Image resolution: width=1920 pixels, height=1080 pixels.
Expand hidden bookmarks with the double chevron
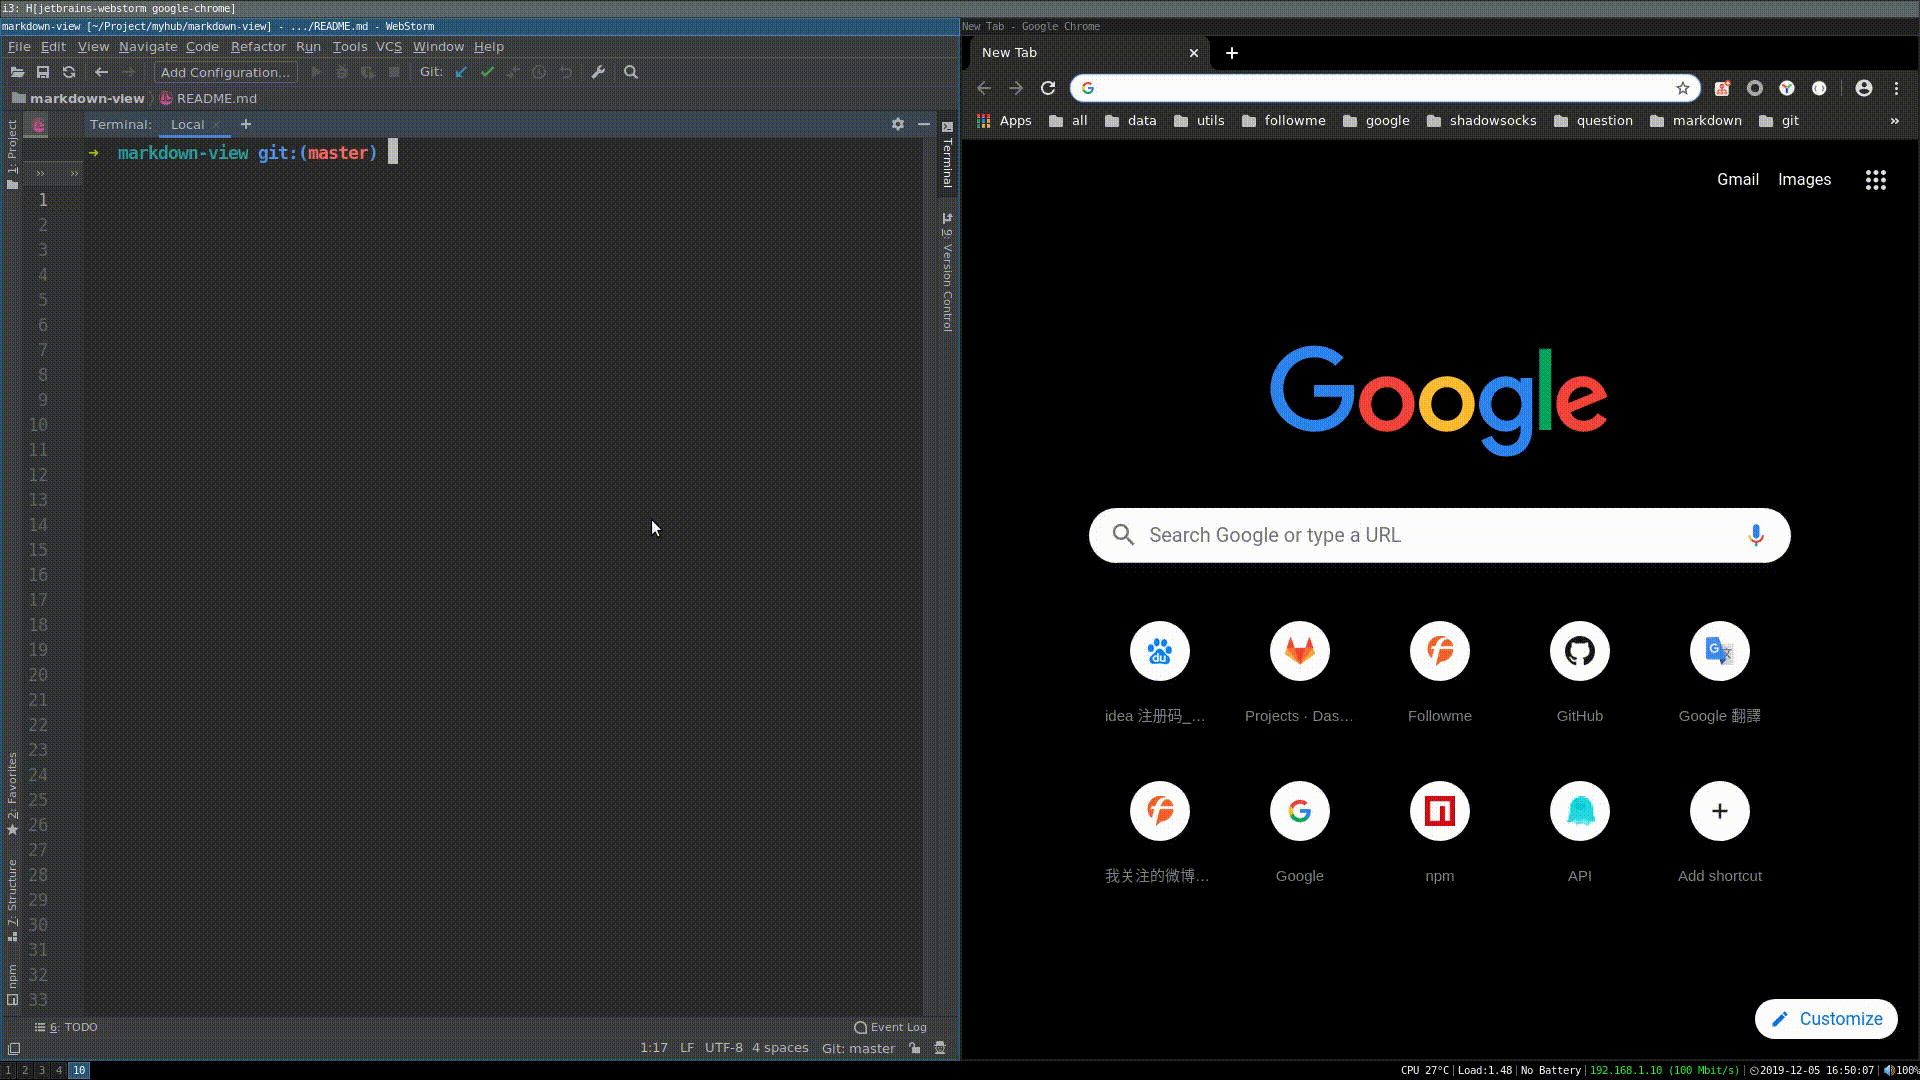click(1894, 120)
